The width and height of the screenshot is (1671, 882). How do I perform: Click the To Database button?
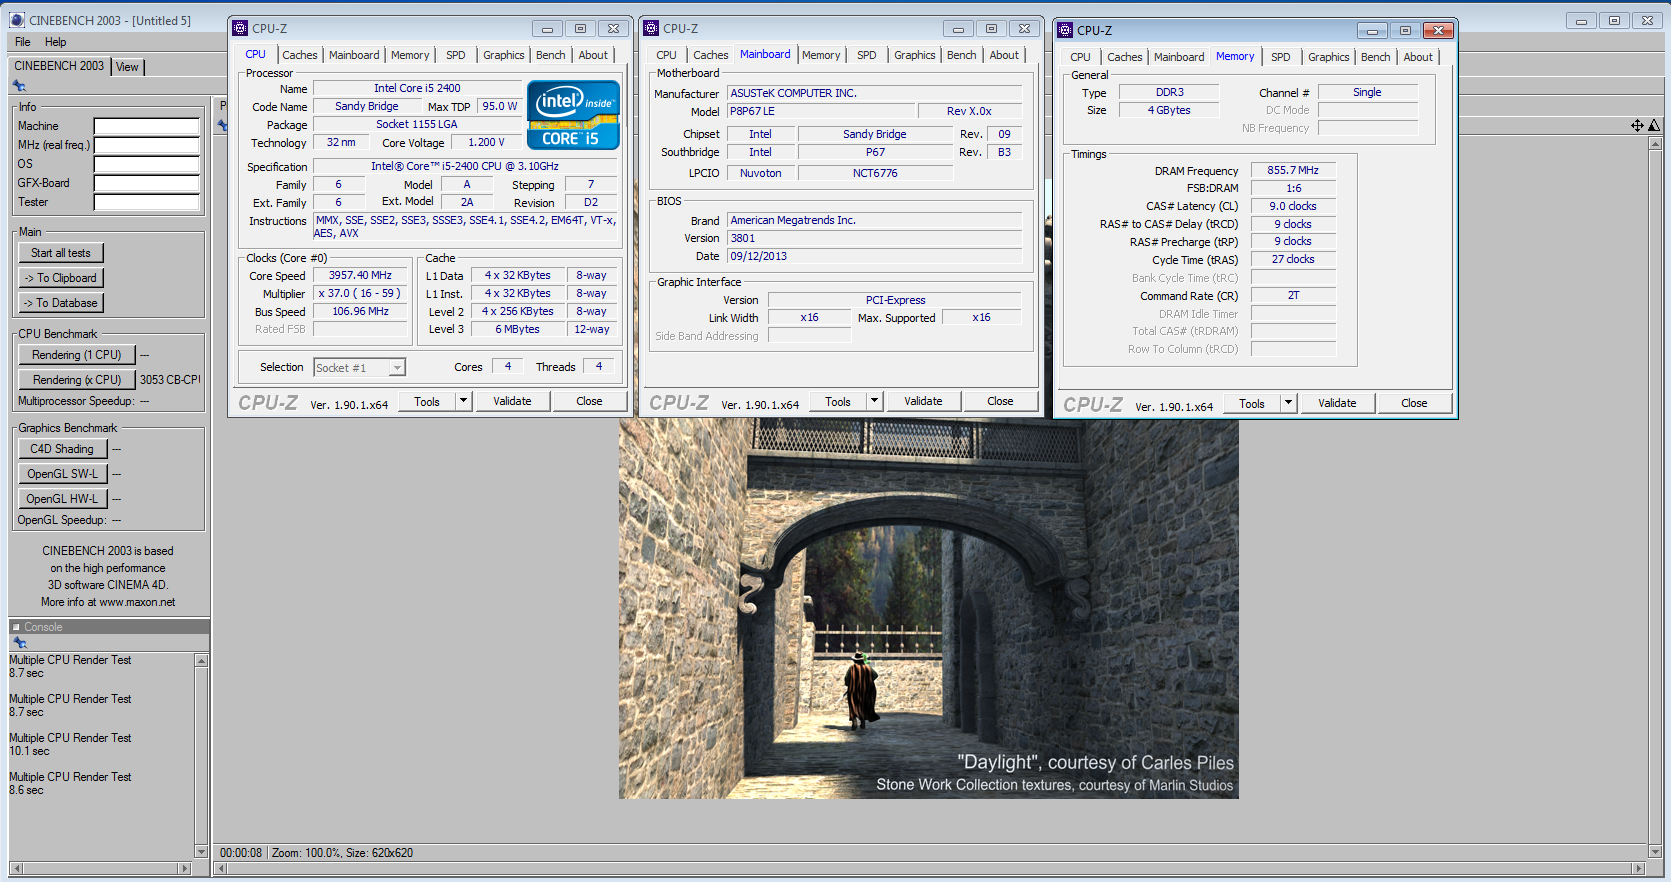coord(61,303)
